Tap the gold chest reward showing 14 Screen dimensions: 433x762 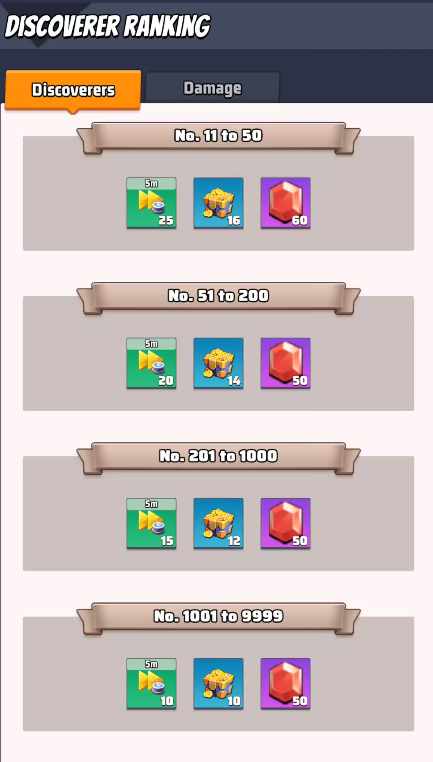click(x=218, y=363)
